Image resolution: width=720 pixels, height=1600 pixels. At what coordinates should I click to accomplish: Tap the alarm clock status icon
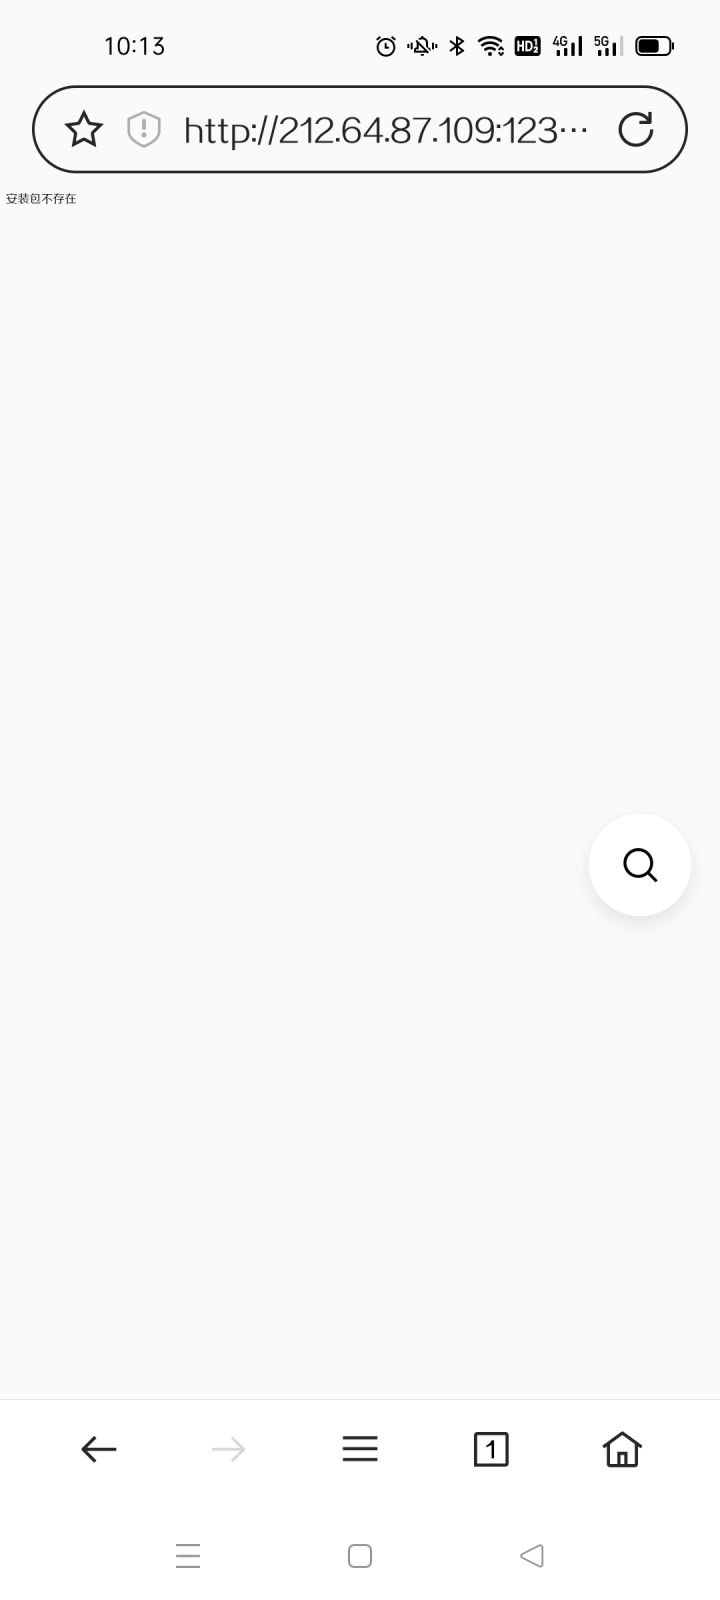click(386, 46)
